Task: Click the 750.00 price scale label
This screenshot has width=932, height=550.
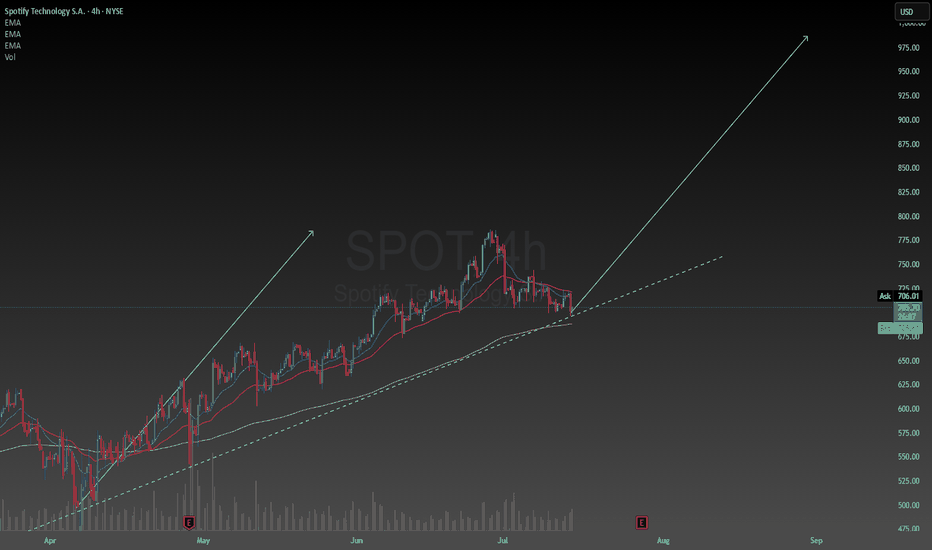Action: [x=908, y=265]
